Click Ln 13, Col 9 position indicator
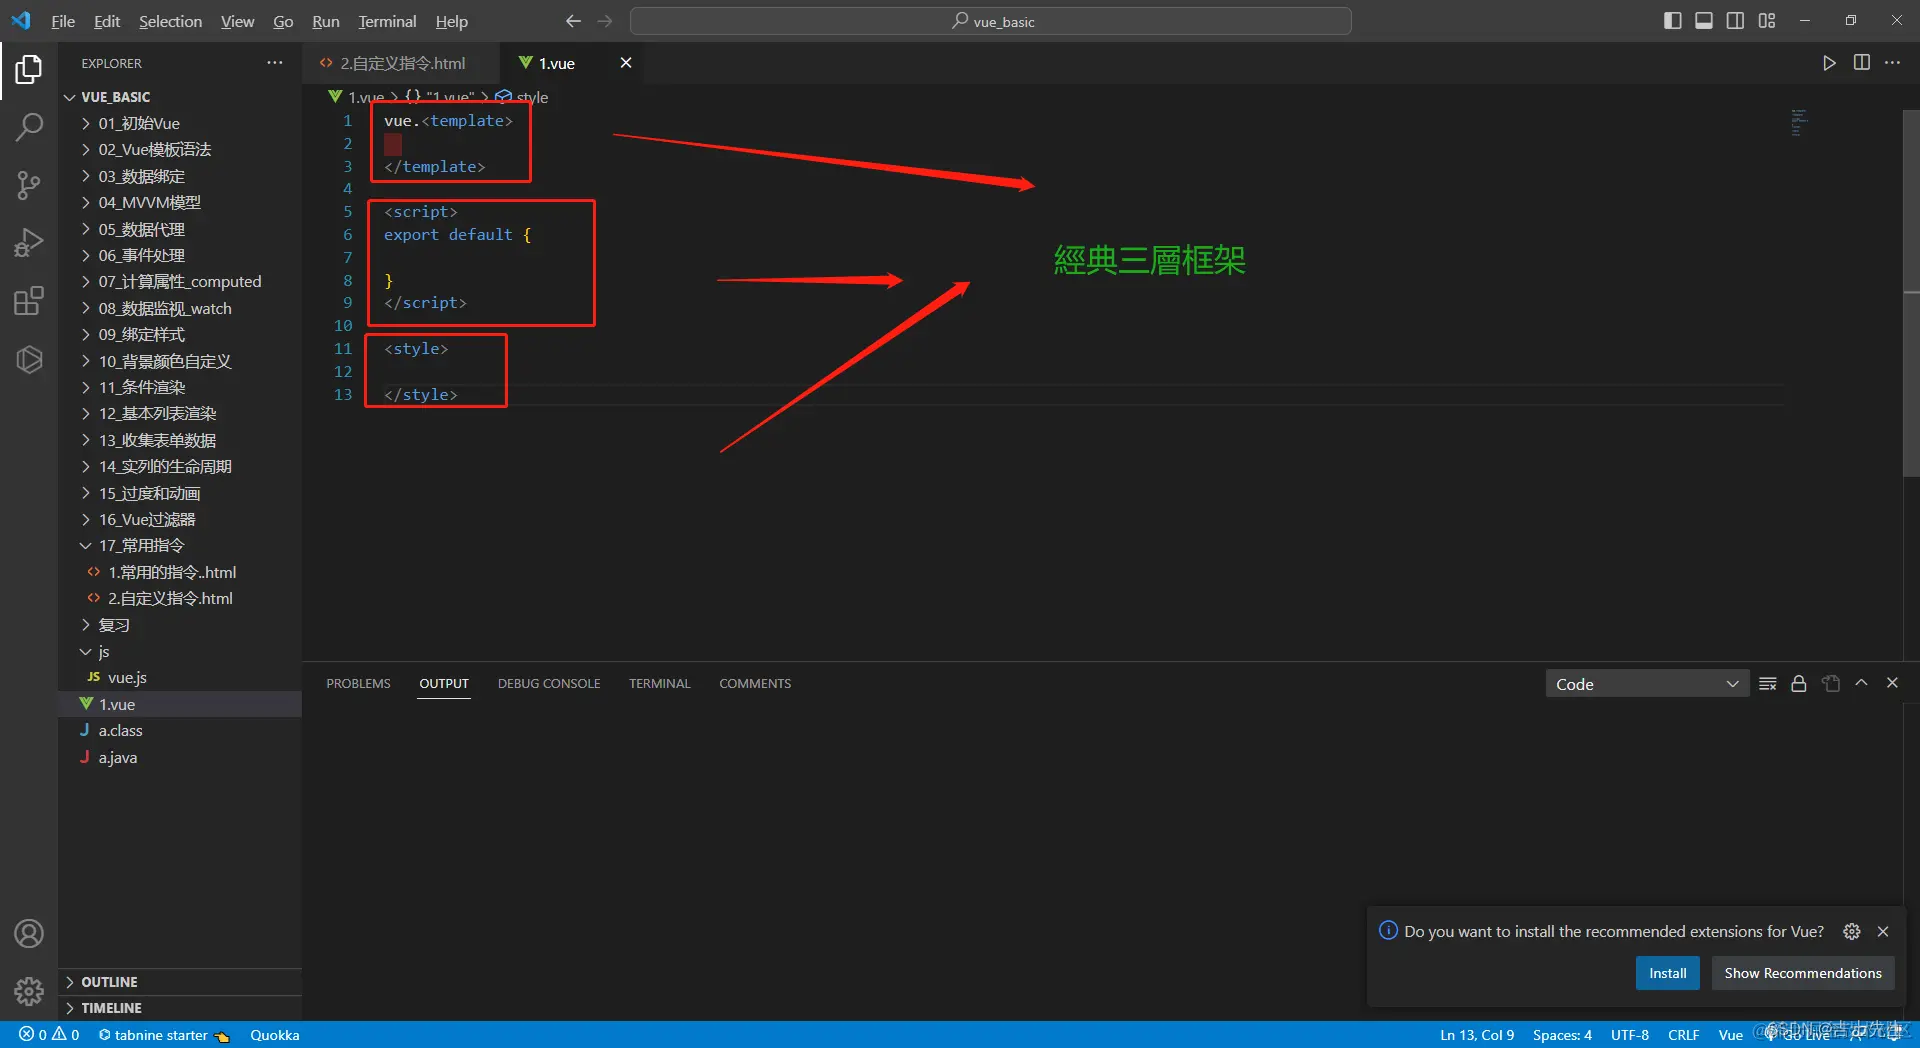Viewport: 1920px width, 1048px height. 1477,1035
